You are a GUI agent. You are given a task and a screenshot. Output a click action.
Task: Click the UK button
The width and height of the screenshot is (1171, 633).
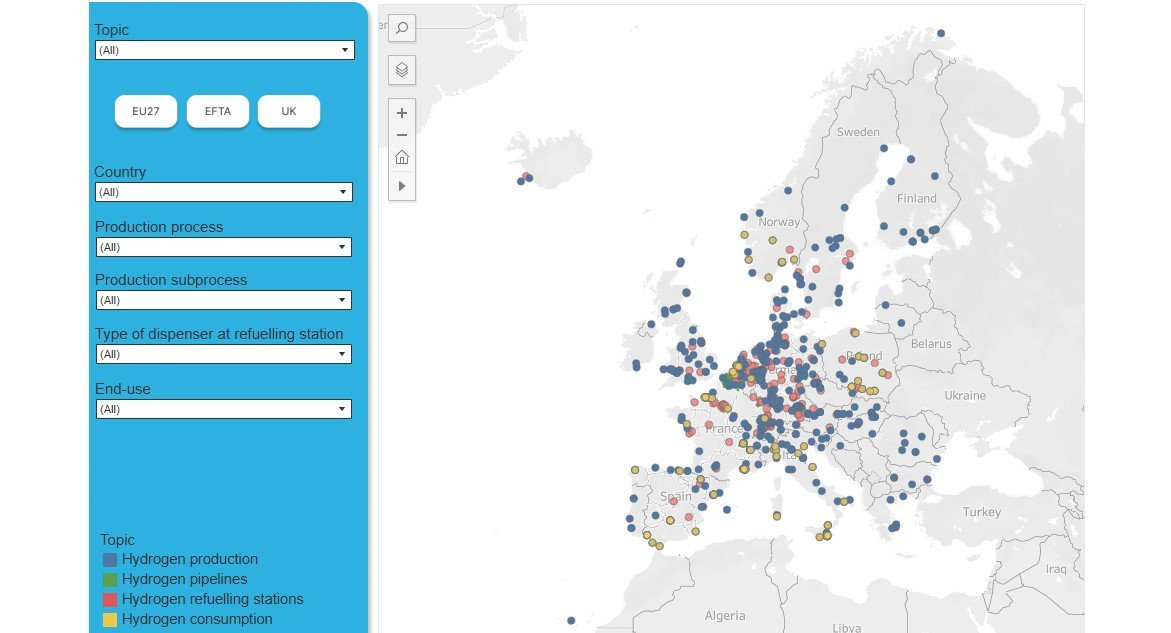(x=288, y=111)
